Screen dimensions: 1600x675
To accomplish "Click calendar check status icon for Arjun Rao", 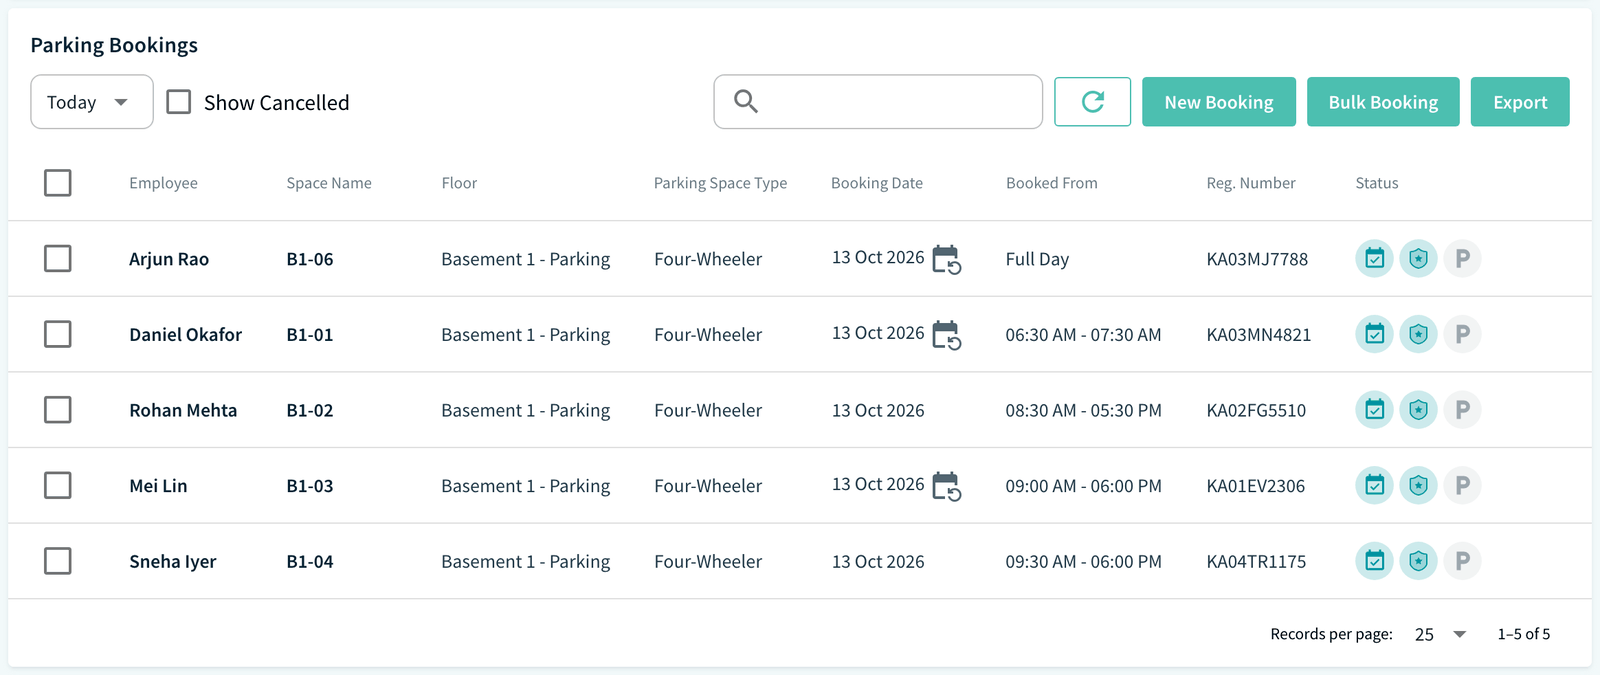I will (x=1375, y=259).
